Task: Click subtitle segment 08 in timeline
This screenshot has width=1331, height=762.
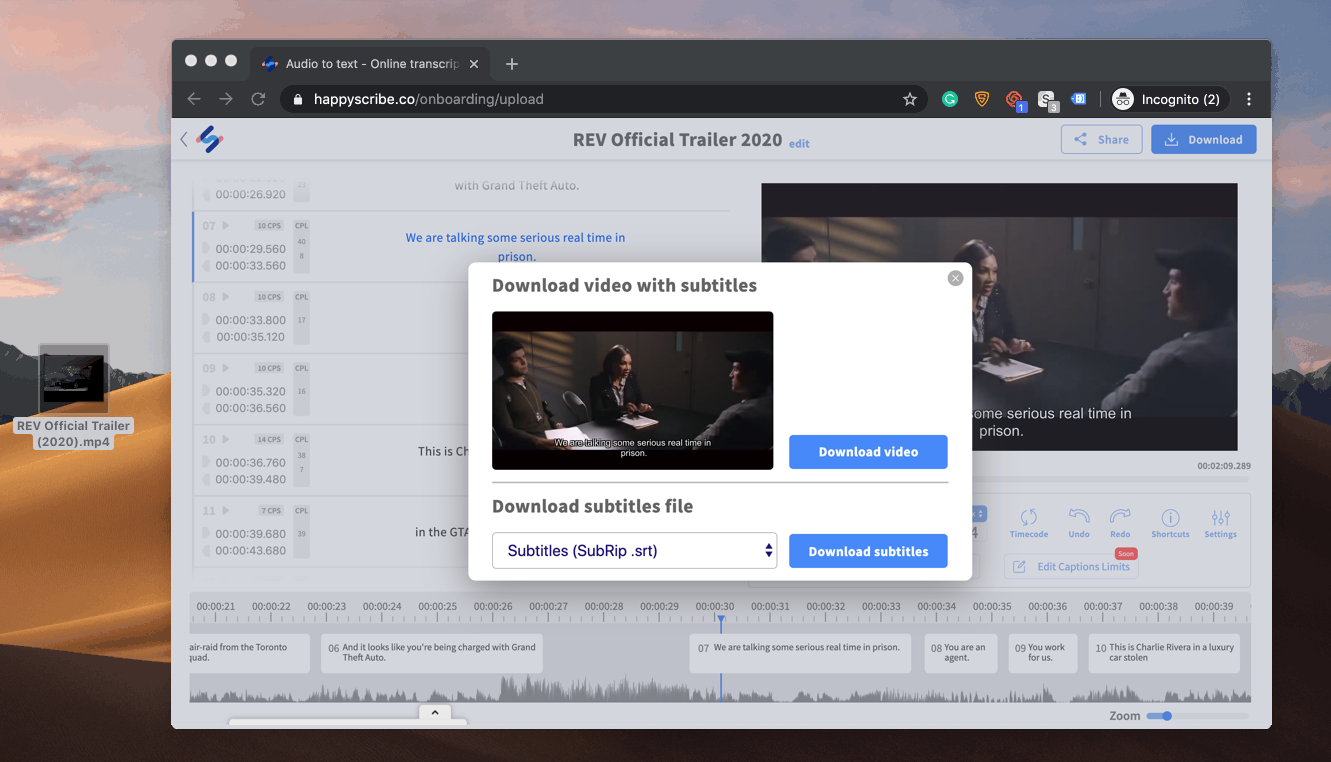Action: (960, 653)
